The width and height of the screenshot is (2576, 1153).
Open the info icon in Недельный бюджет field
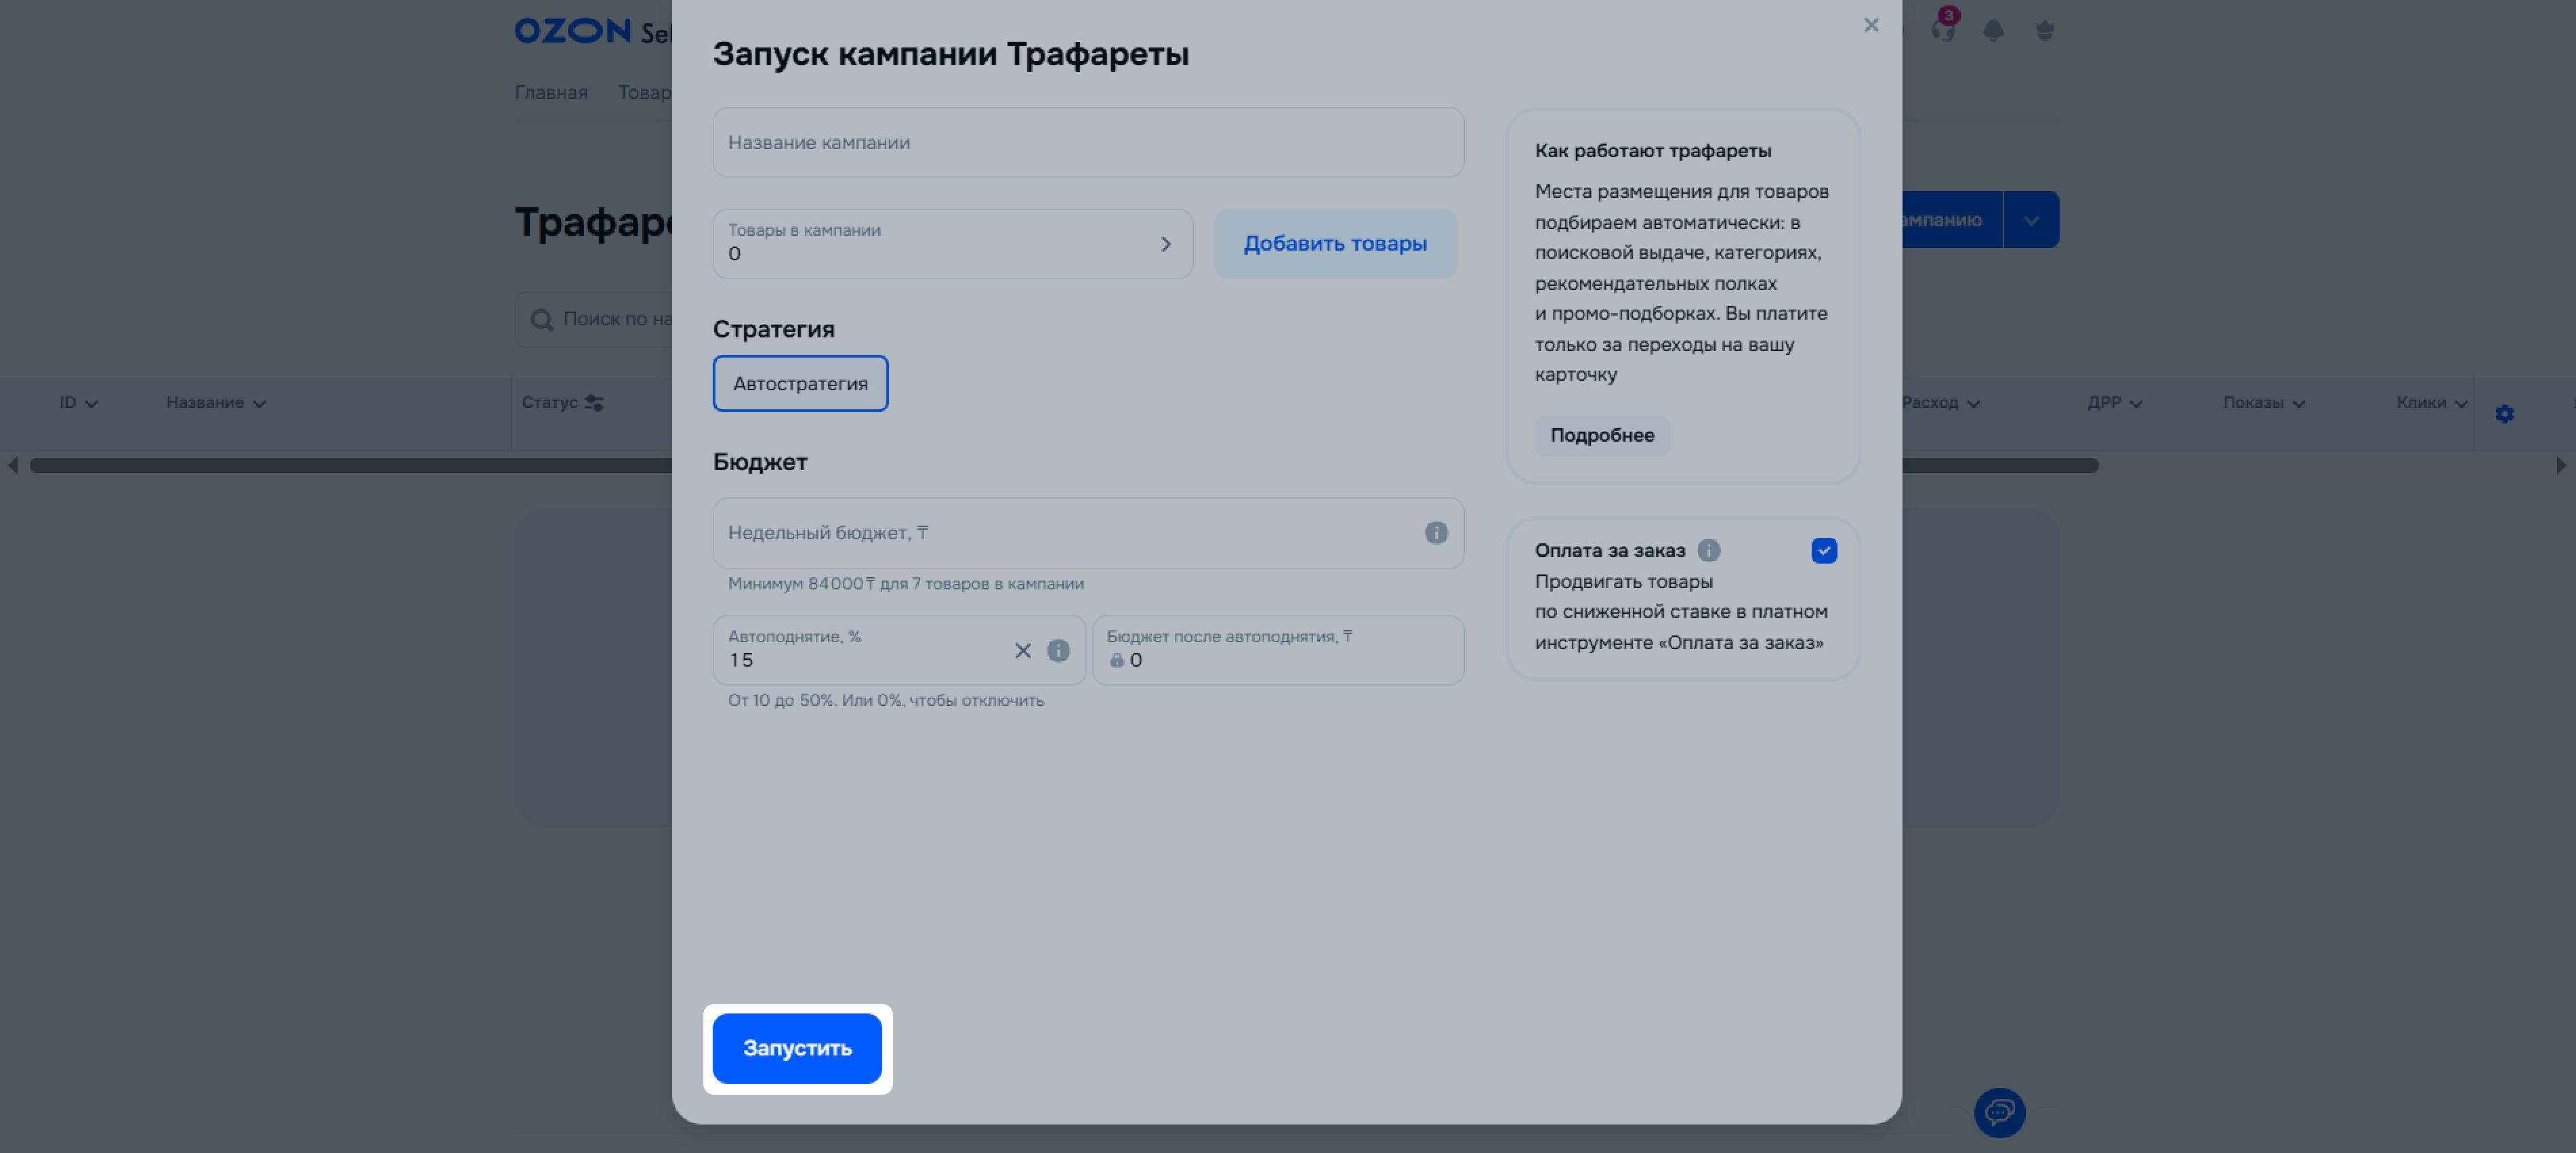click(1436, 533)
